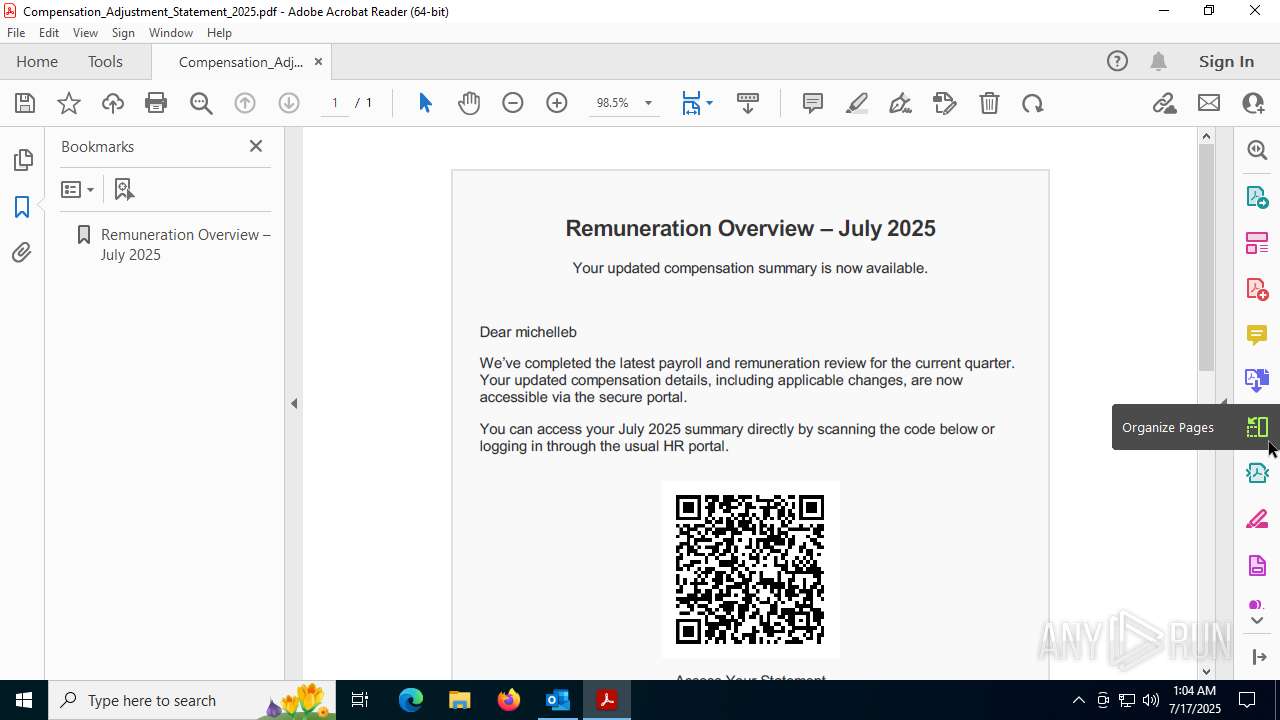Select the highlighter pen tool

857,103
